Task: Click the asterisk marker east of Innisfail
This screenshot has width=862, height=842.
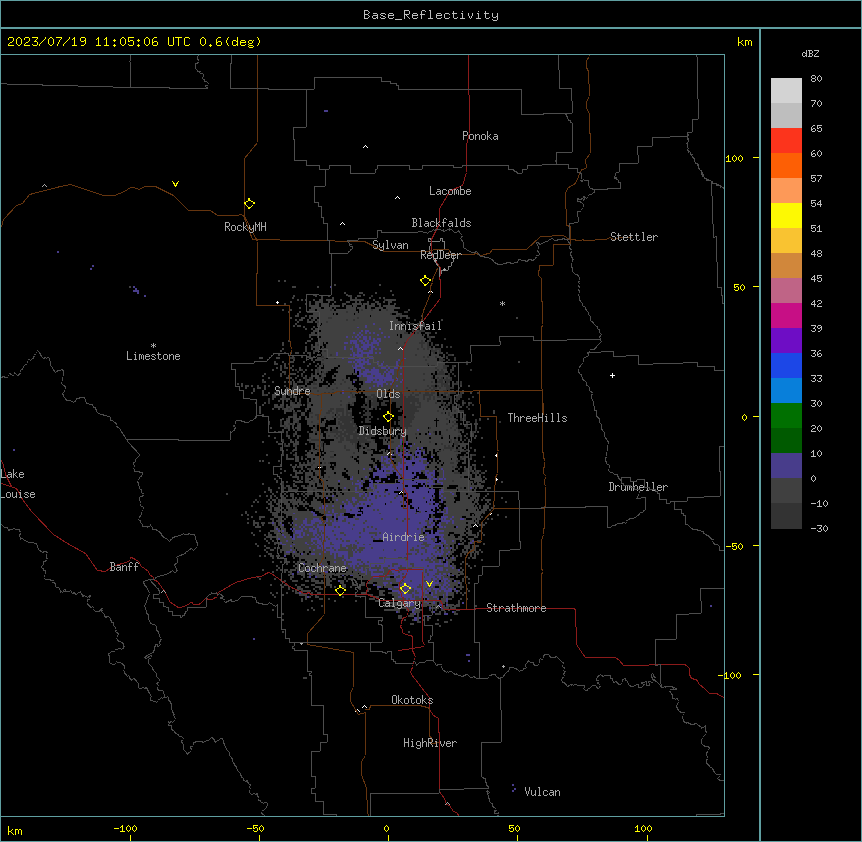Action: pos(502,303)
